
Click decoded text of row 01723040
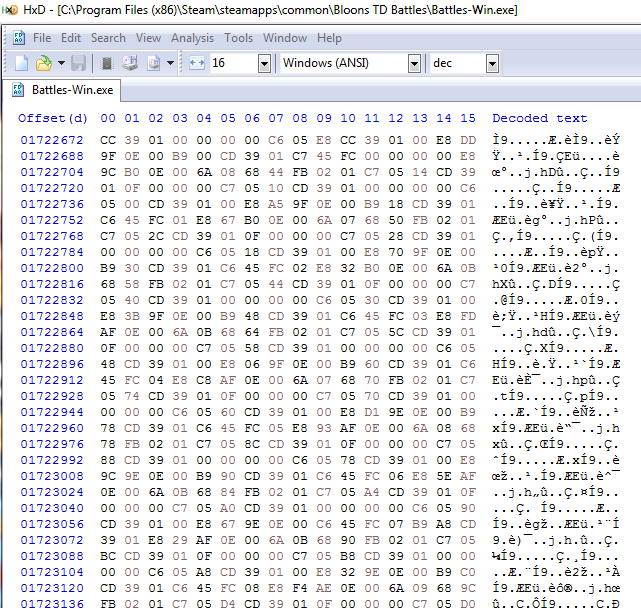(556, 508)
